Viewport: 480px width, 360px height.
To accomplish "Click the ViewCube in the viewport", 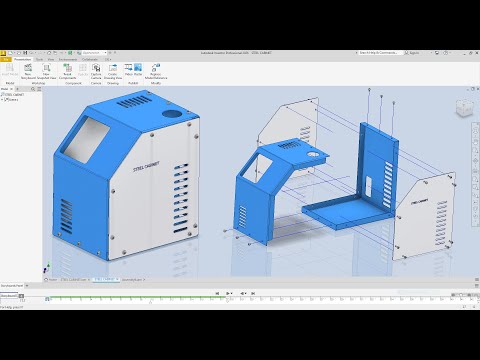I will pos(464,108).
